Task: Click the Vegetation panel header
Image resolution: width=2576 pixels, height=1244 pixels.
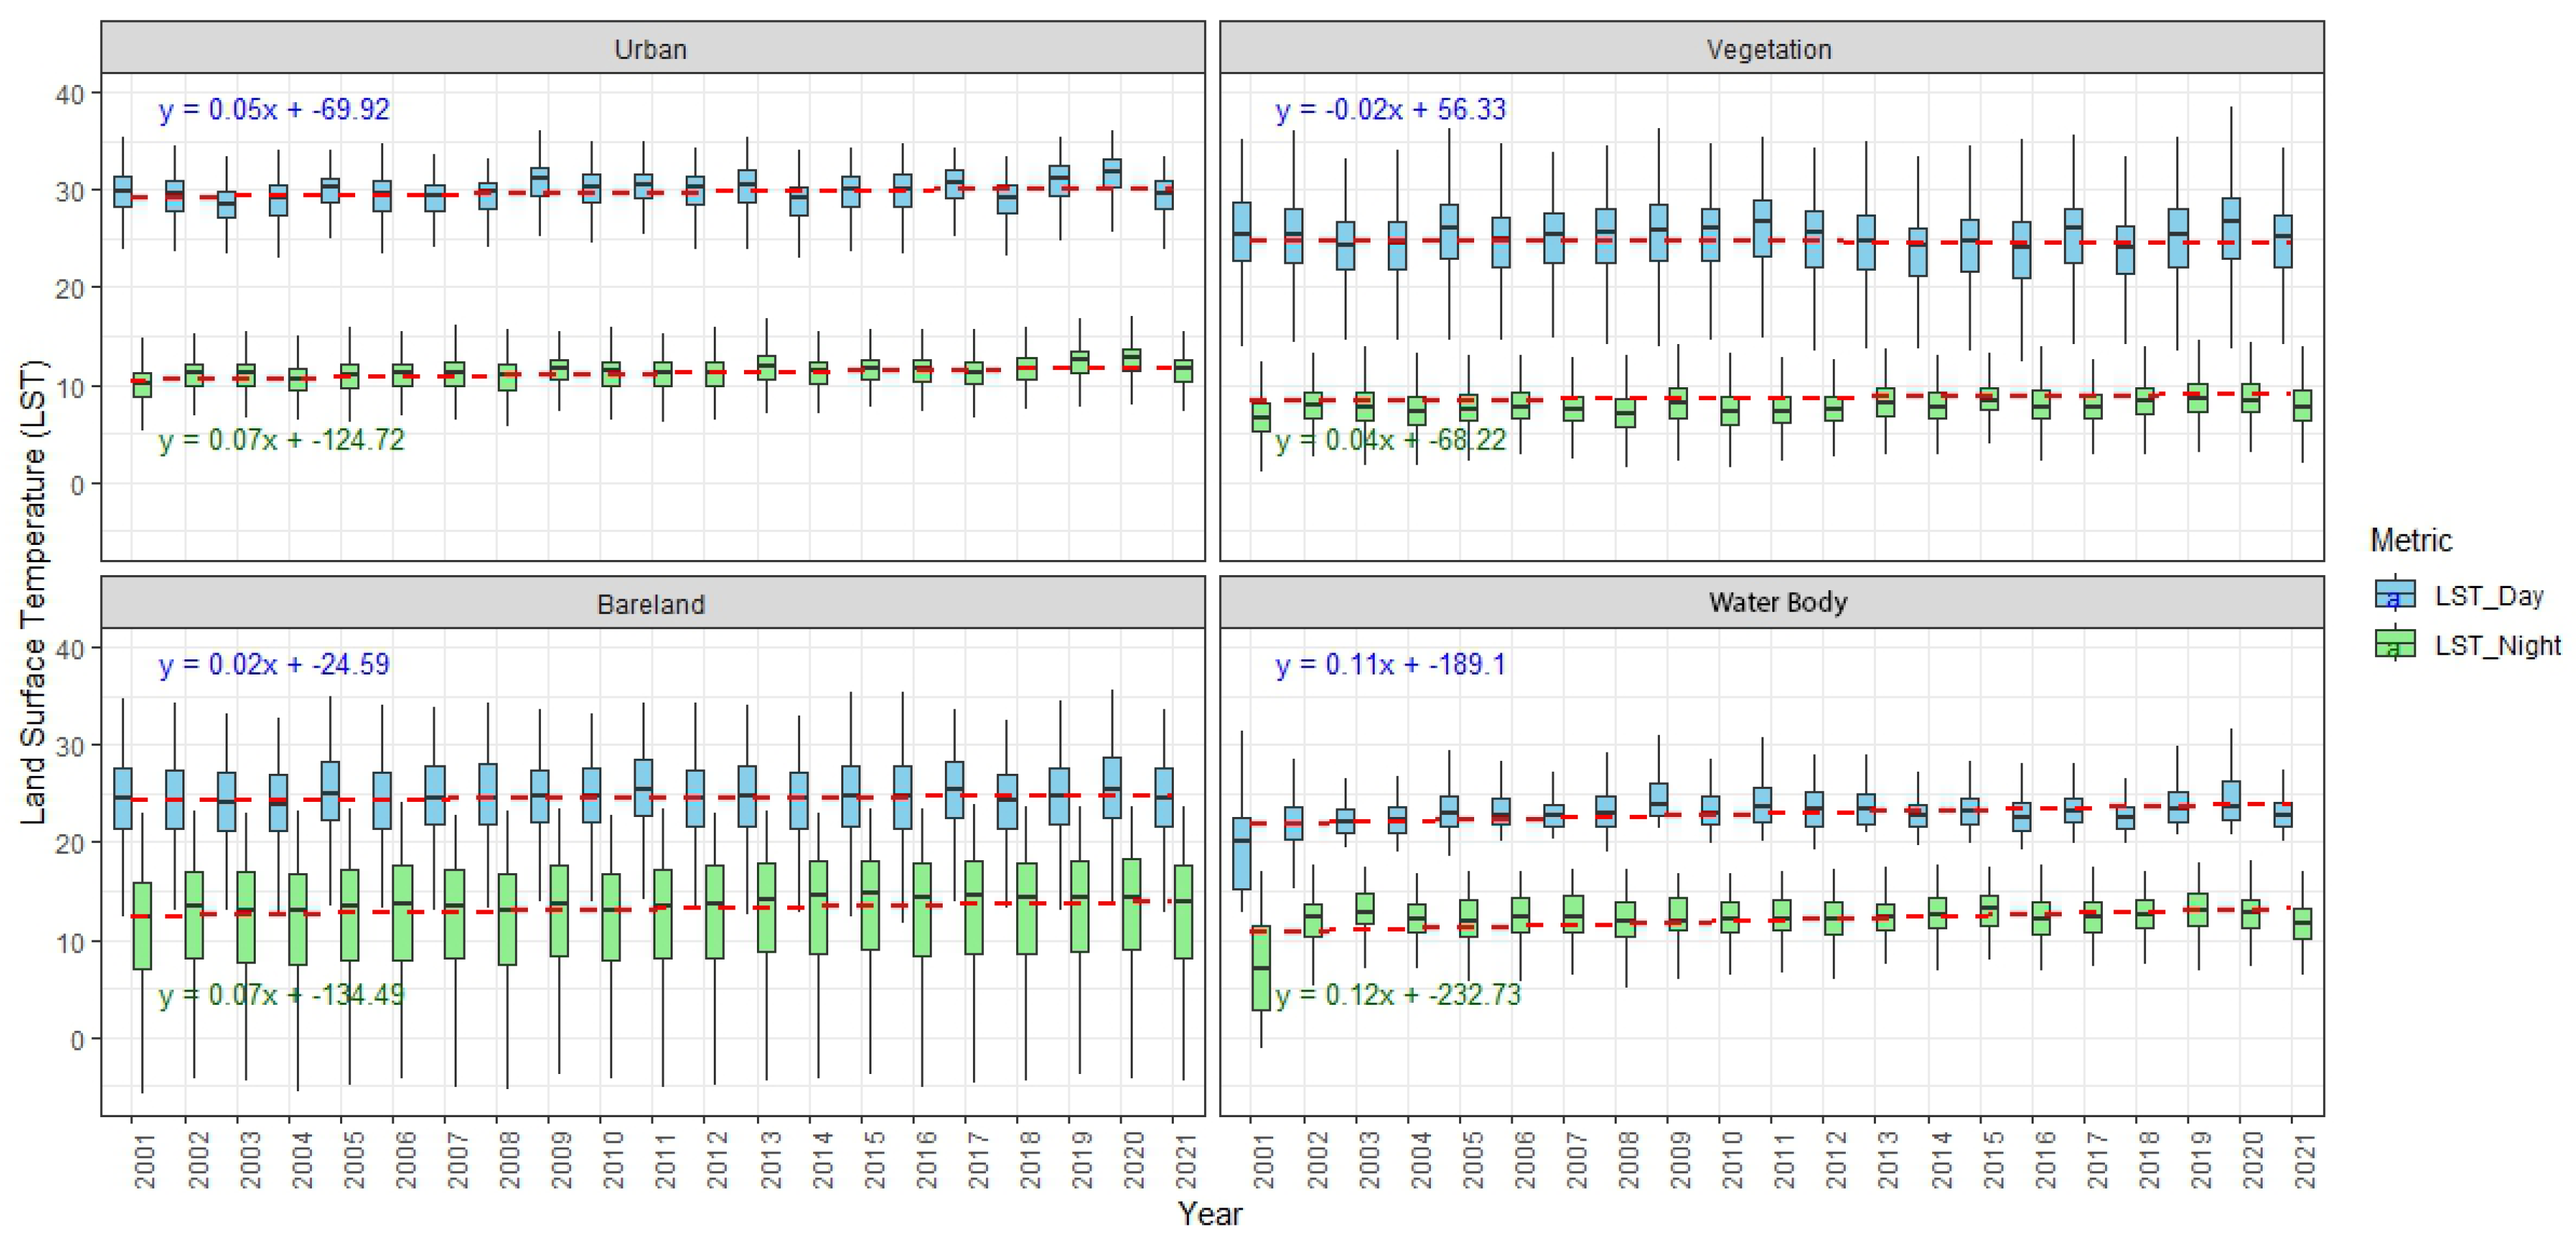Action: coord(1769,49)
